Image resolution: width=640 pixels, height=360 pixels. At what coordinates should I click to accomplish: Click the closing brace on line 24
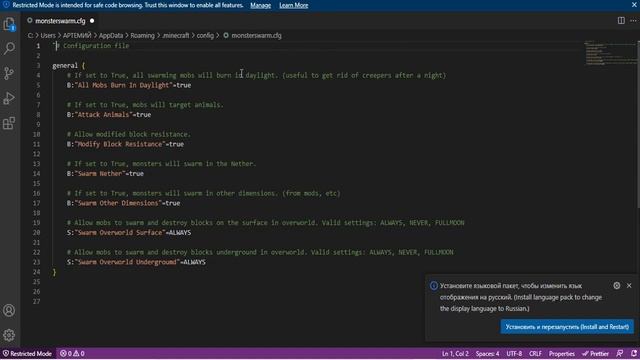(54, 272)
